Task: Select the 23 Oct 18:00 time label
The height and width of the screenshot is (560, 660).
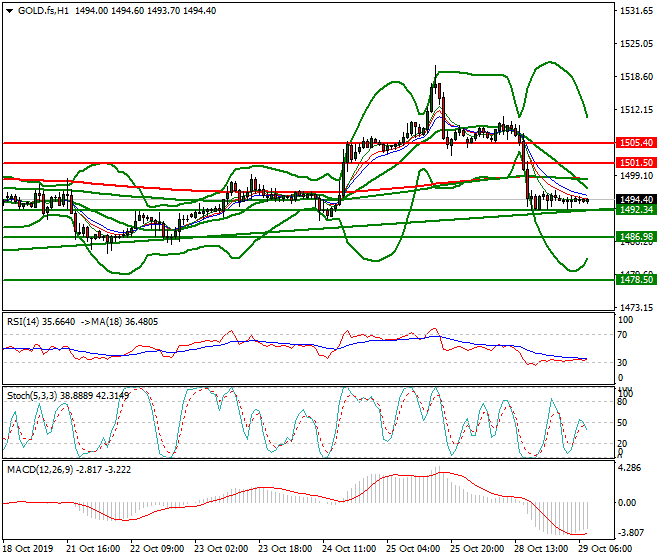Action: [285, 549]
